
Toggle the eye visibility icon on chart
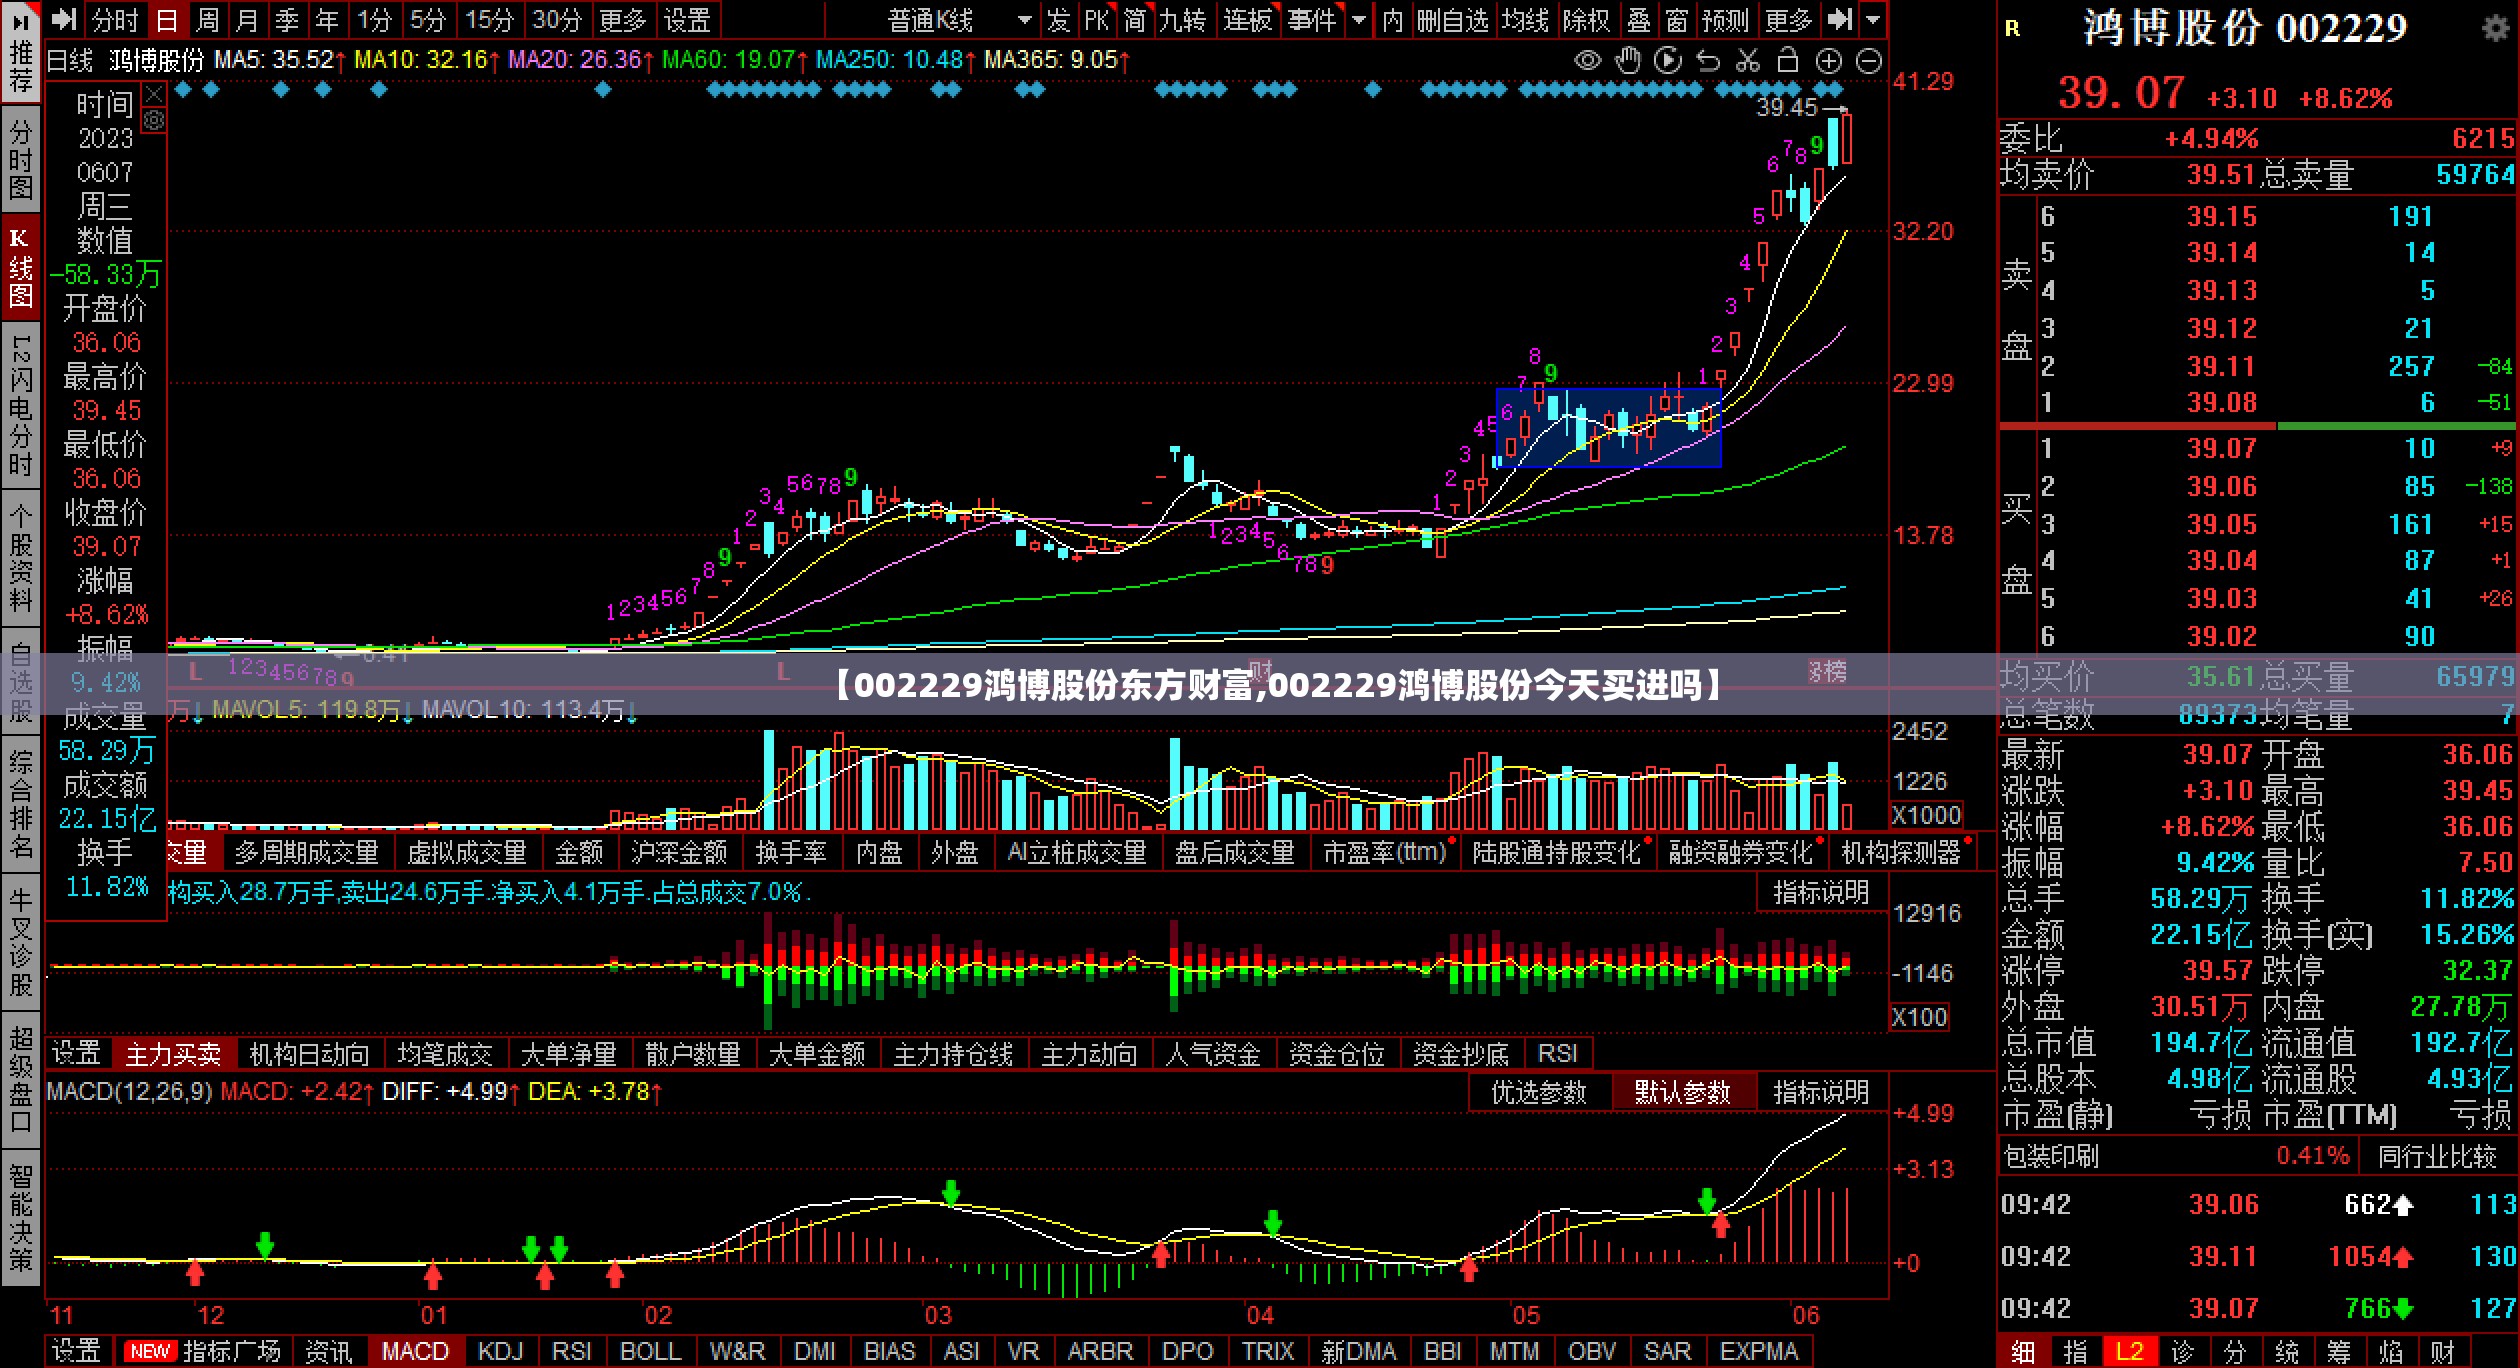(1587, 61)
